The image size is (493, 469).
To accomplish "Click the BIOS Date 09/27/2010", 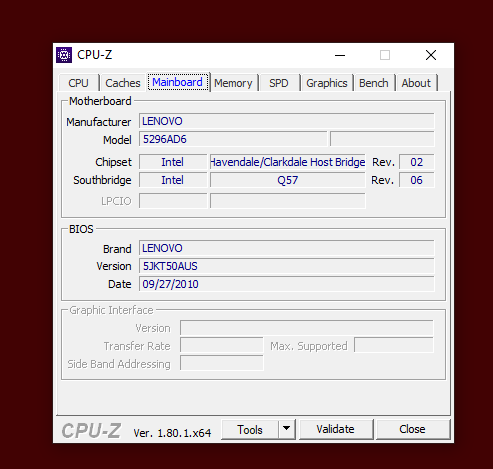I will 287,284.
